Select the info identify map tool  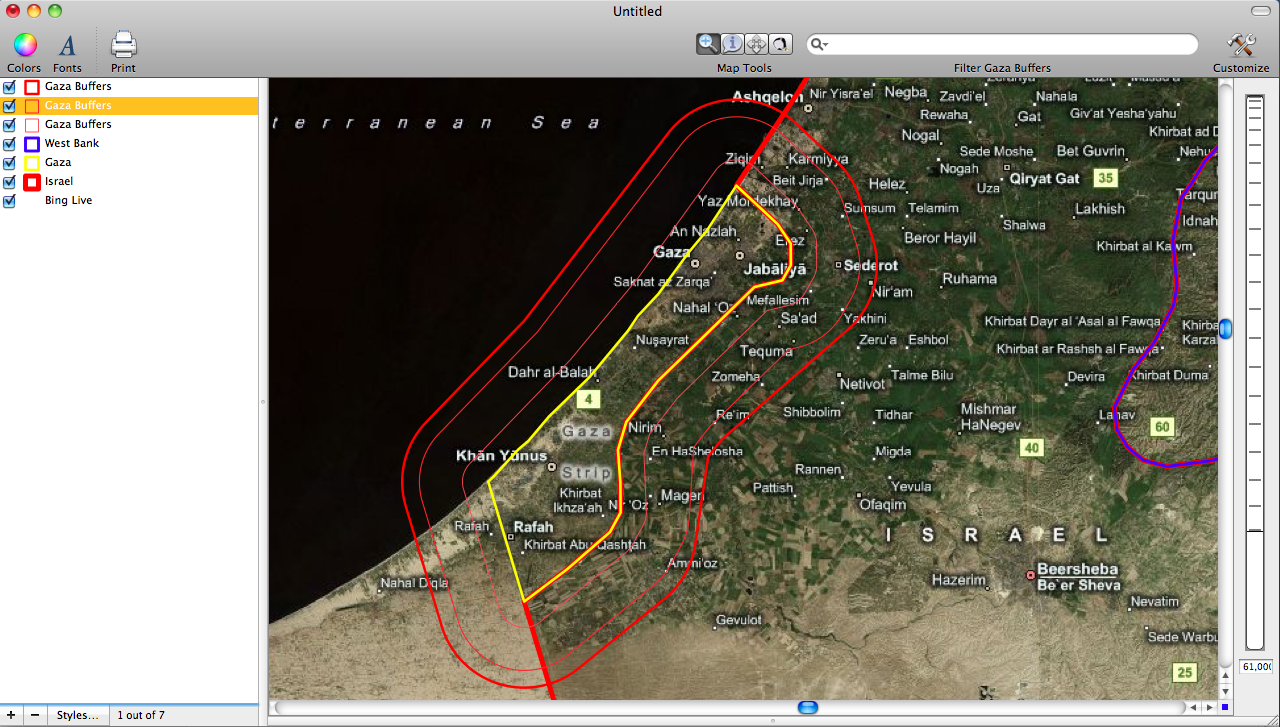[732, 44]
